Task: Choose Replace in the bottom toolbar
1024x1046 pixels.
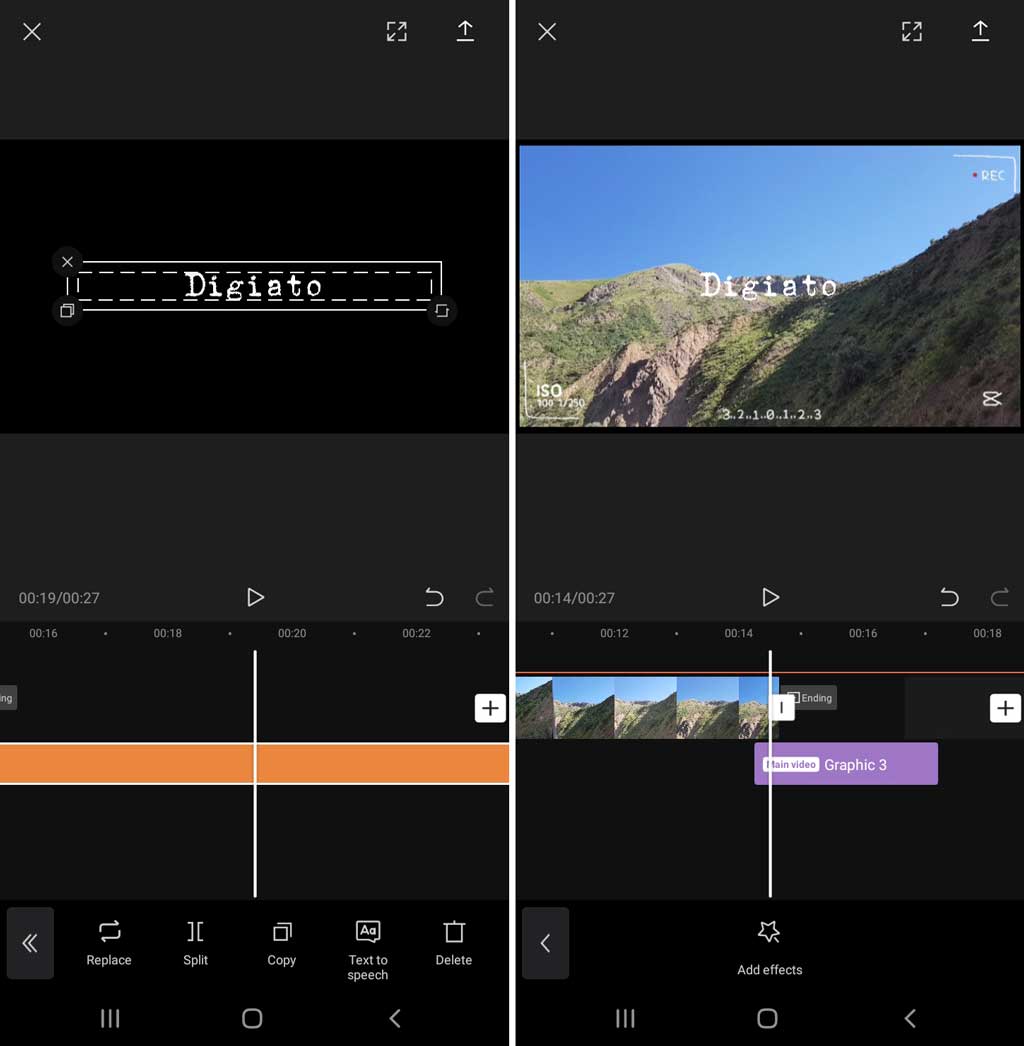Action: (109, 943)
